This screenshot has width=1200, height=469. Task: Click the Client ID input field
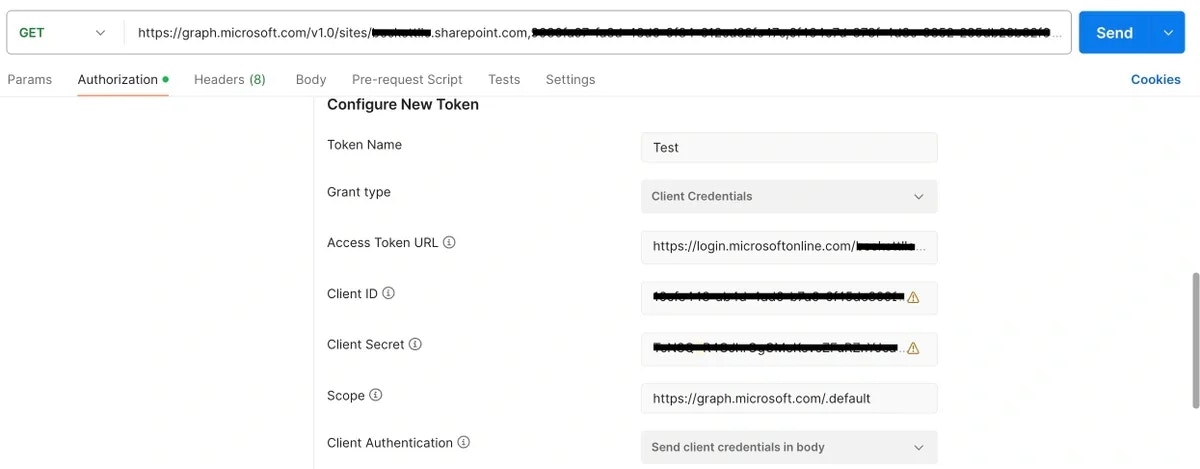[x=789, y=298]
